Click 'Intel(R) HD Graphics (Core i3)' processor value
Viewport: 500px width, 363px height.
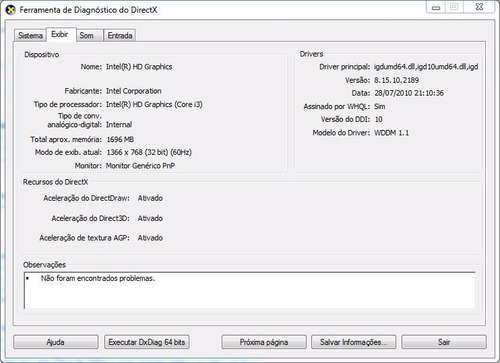[x=154, y=104]
